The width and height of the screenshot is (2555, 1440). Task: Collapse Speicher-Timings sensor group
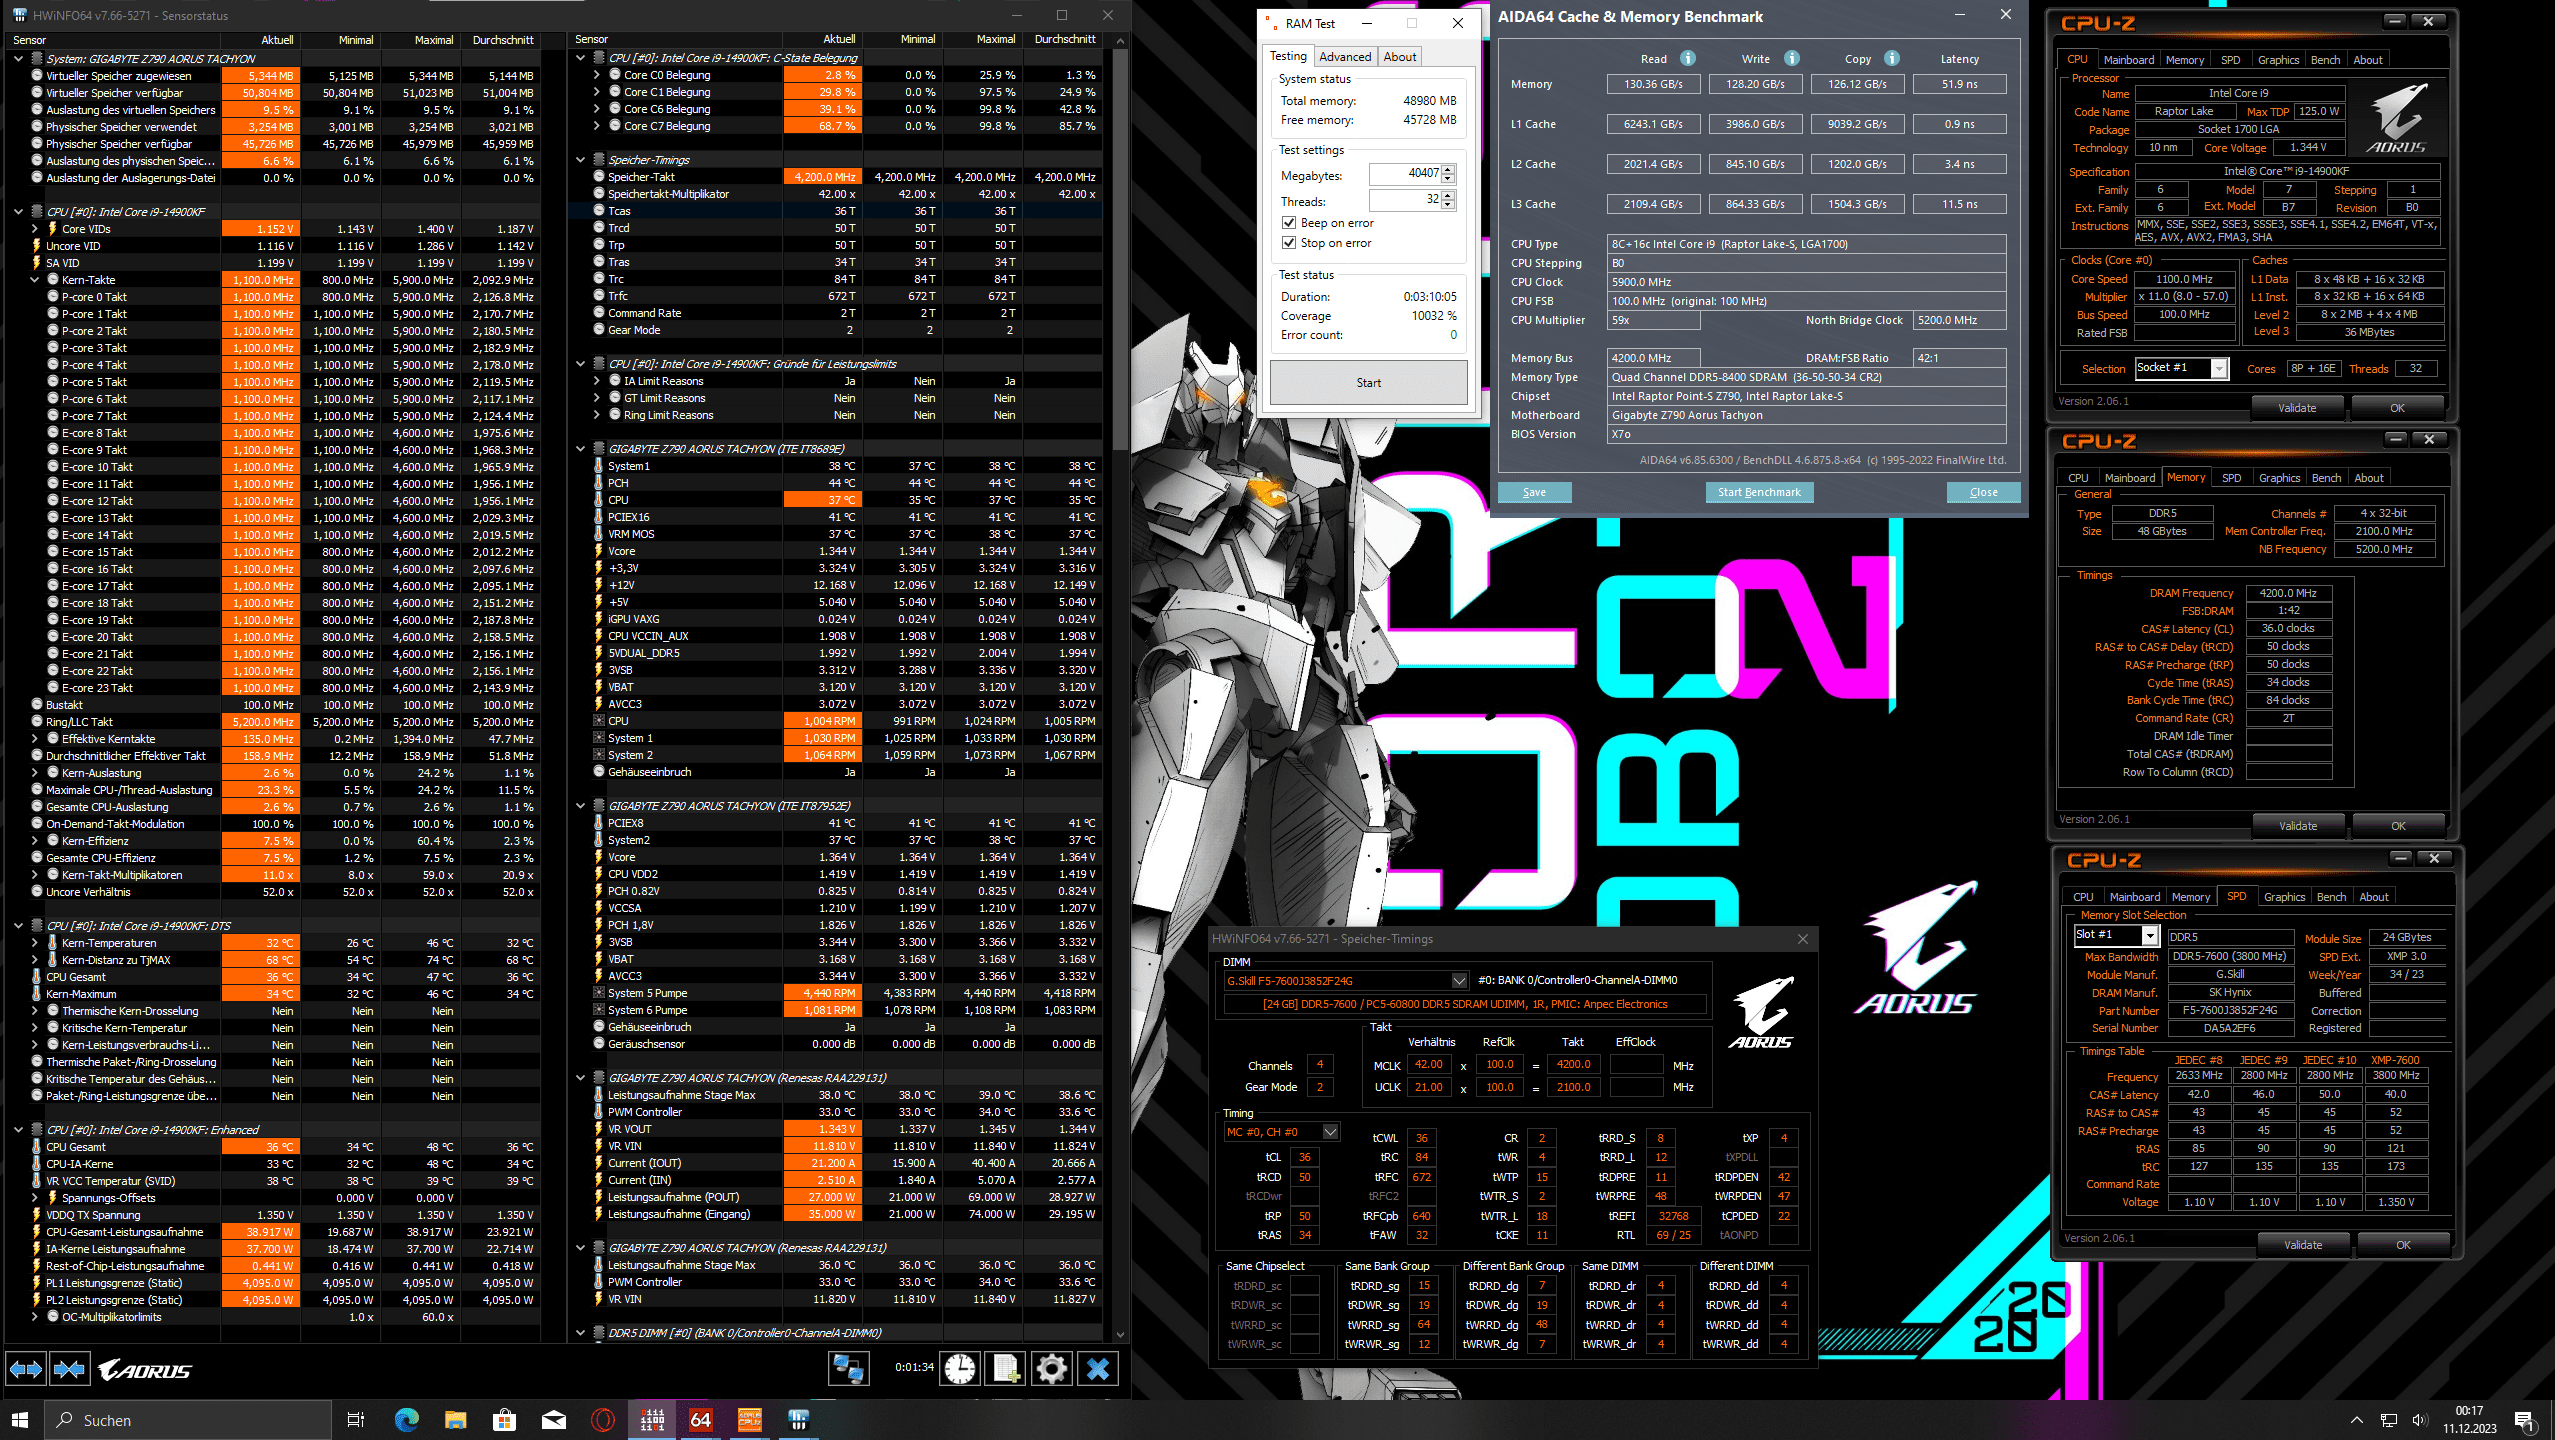(580, 160)
